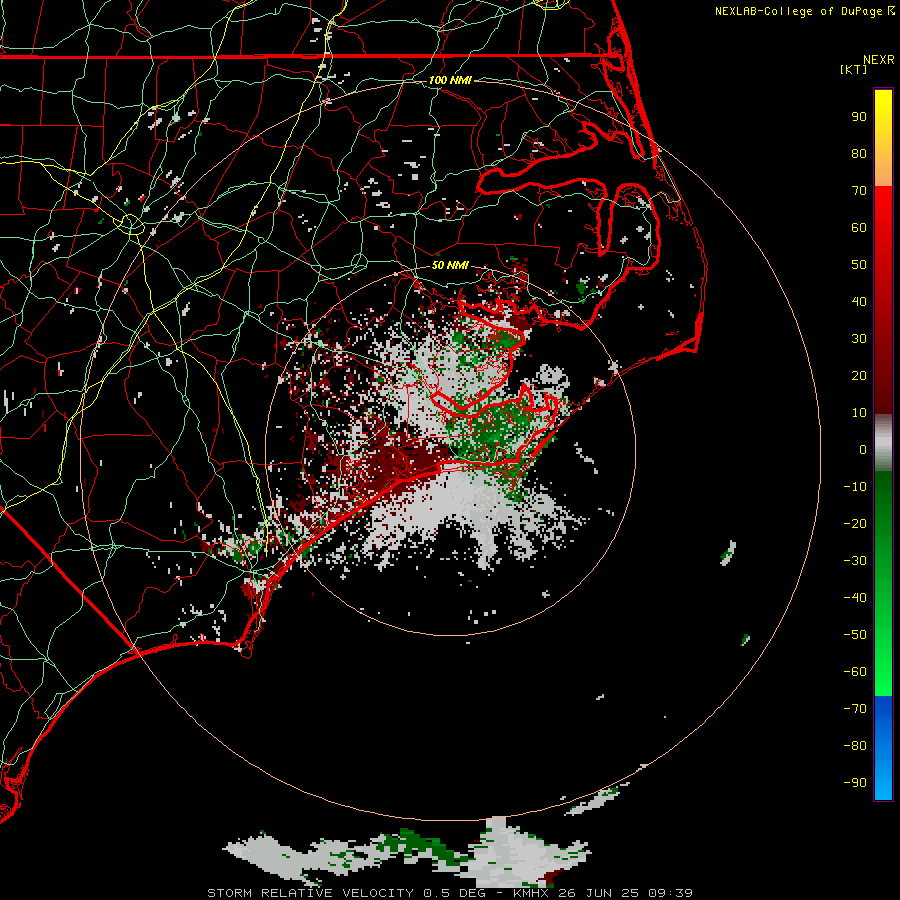Click the 40 value on the velocity scale
Viewport: 900px width, 900px height.
859,301
